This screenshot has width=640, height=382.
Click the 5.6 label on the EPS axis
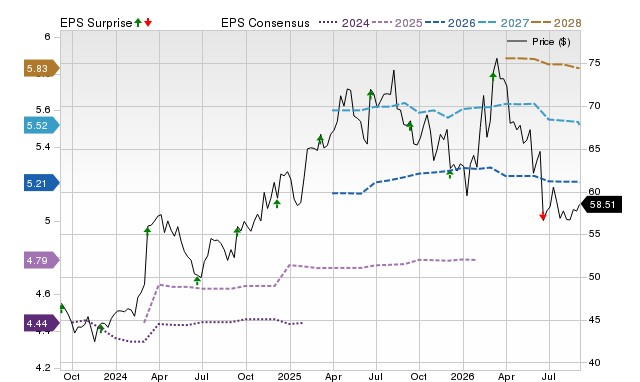pyautogui.click(x=43, y=110)
